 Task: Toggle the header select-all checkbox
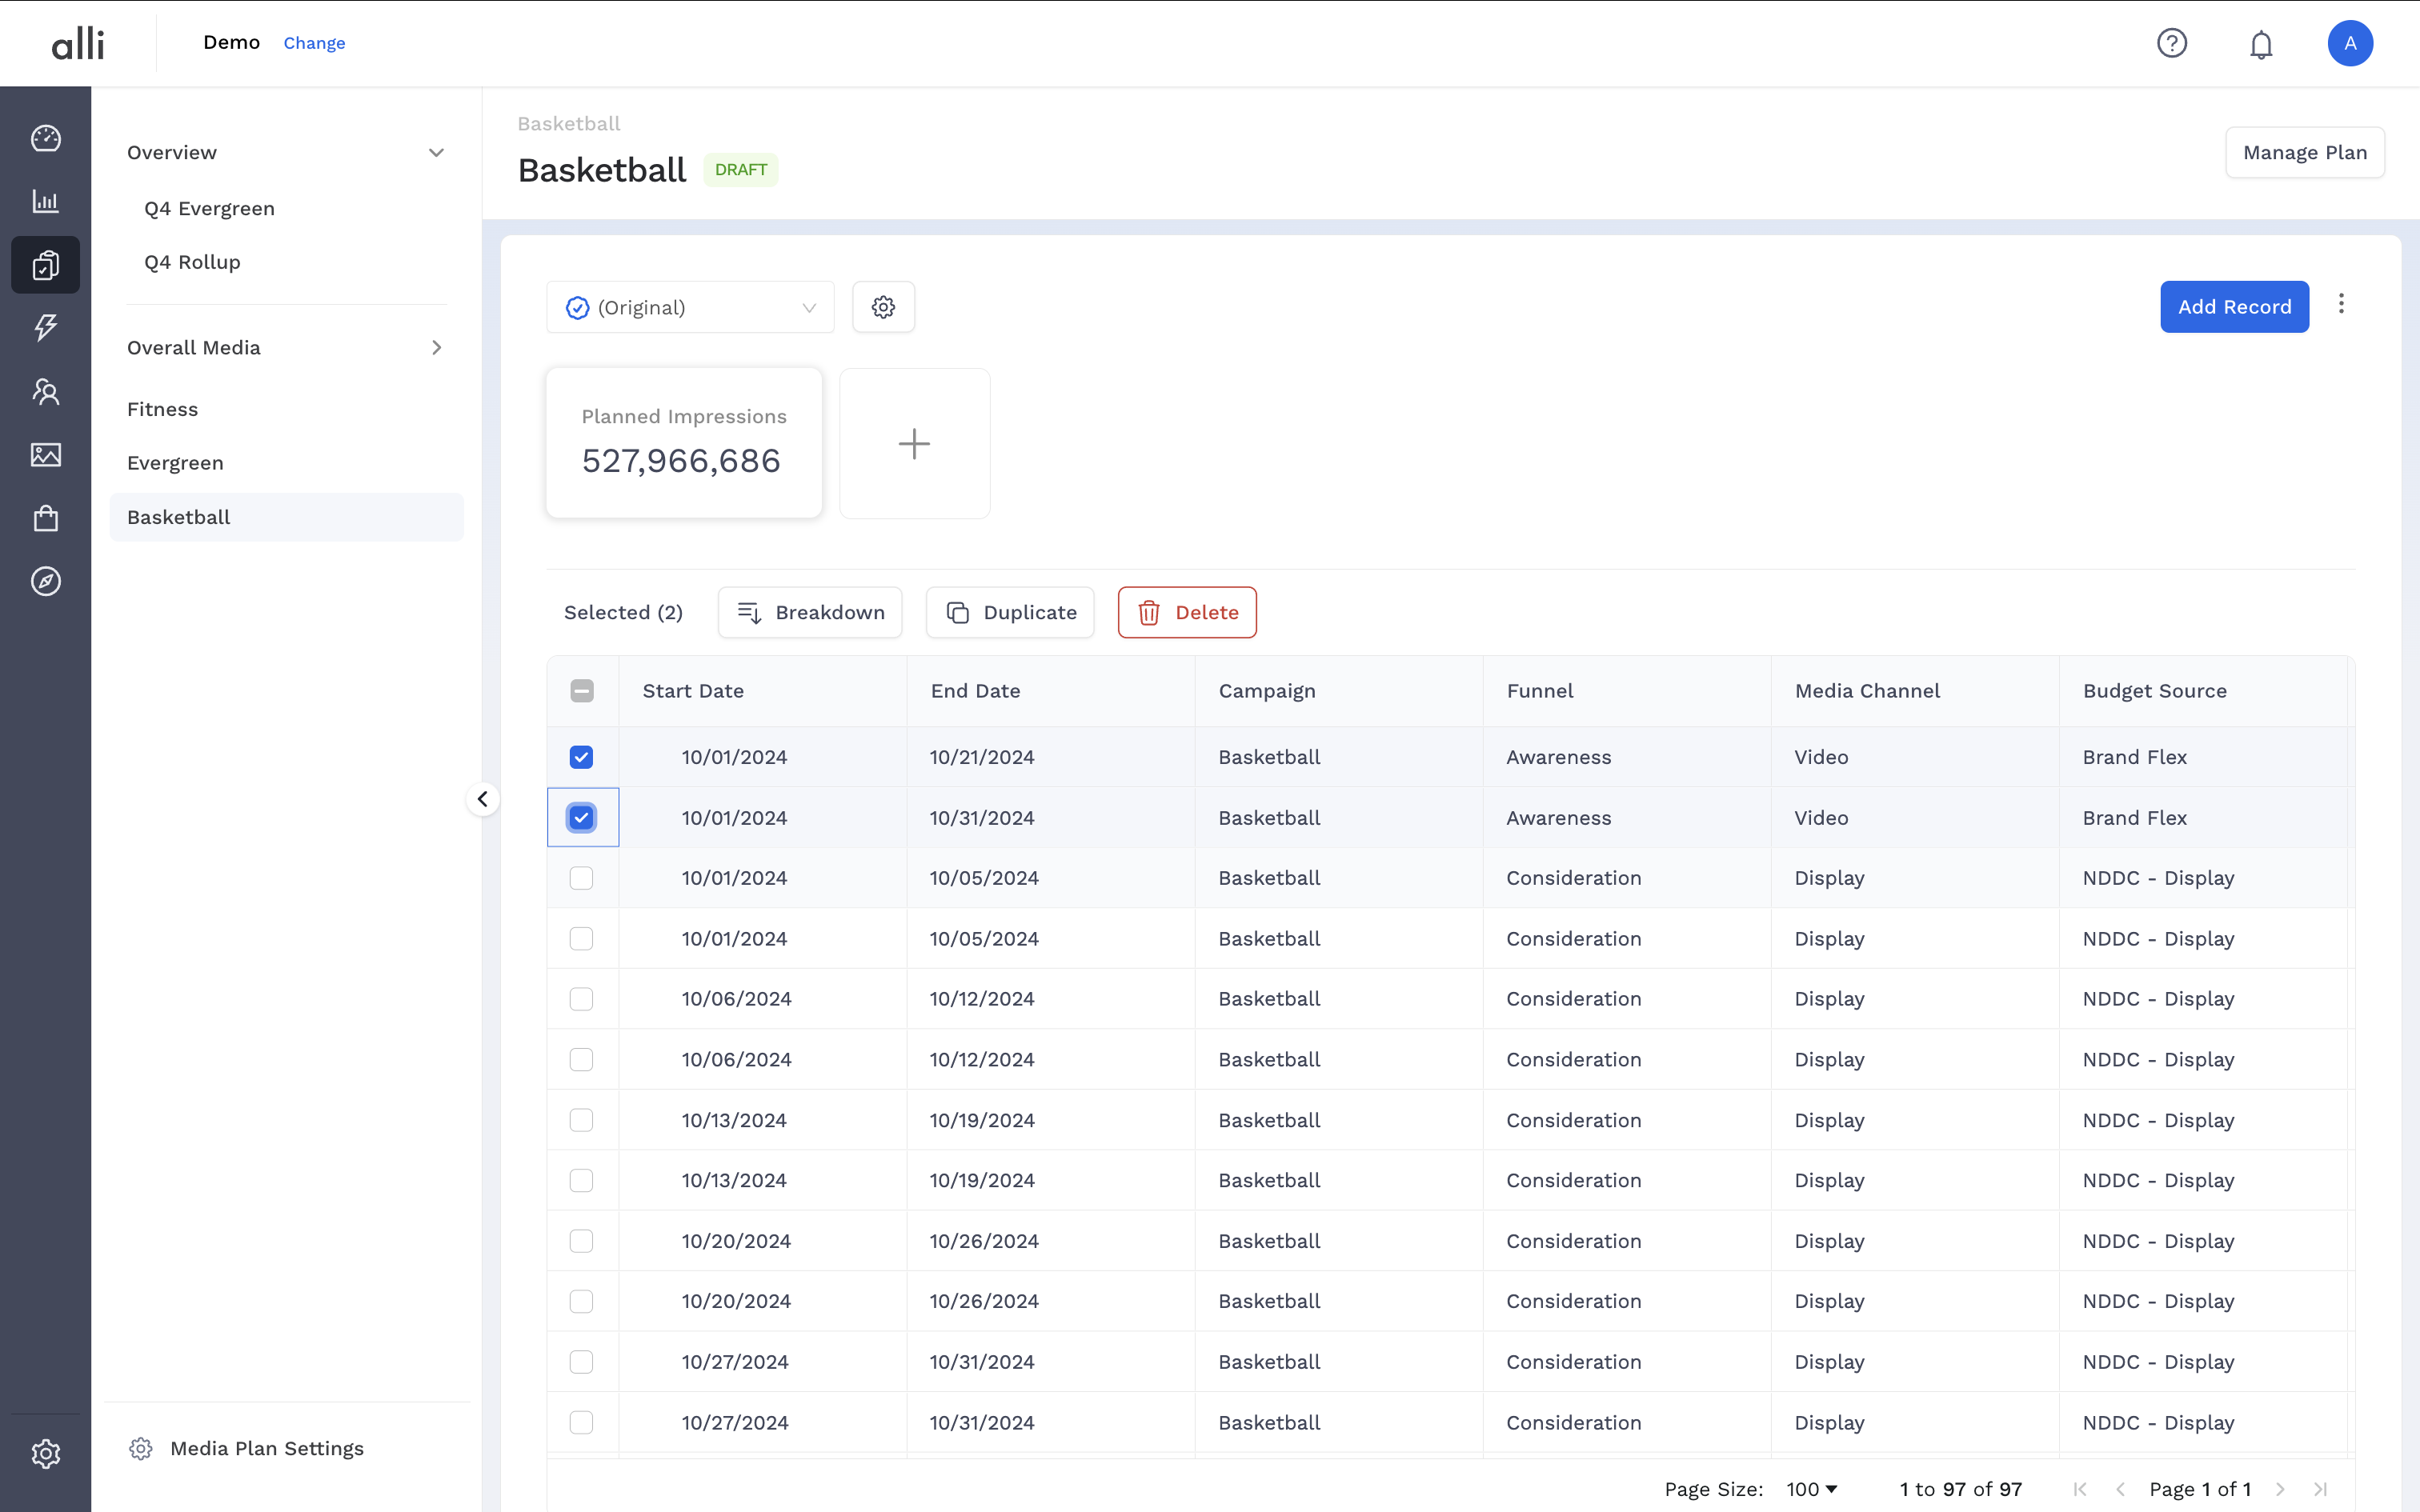pyautogui.click(x=581, y=691)
